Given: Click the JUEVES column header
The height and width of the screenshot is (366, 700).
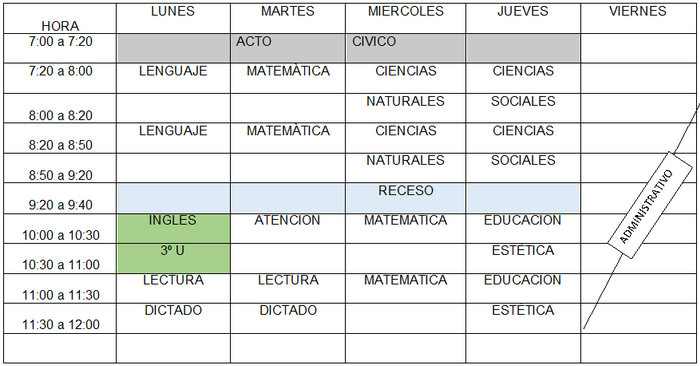Looking at the screenshot, I should tap(523, 18).
